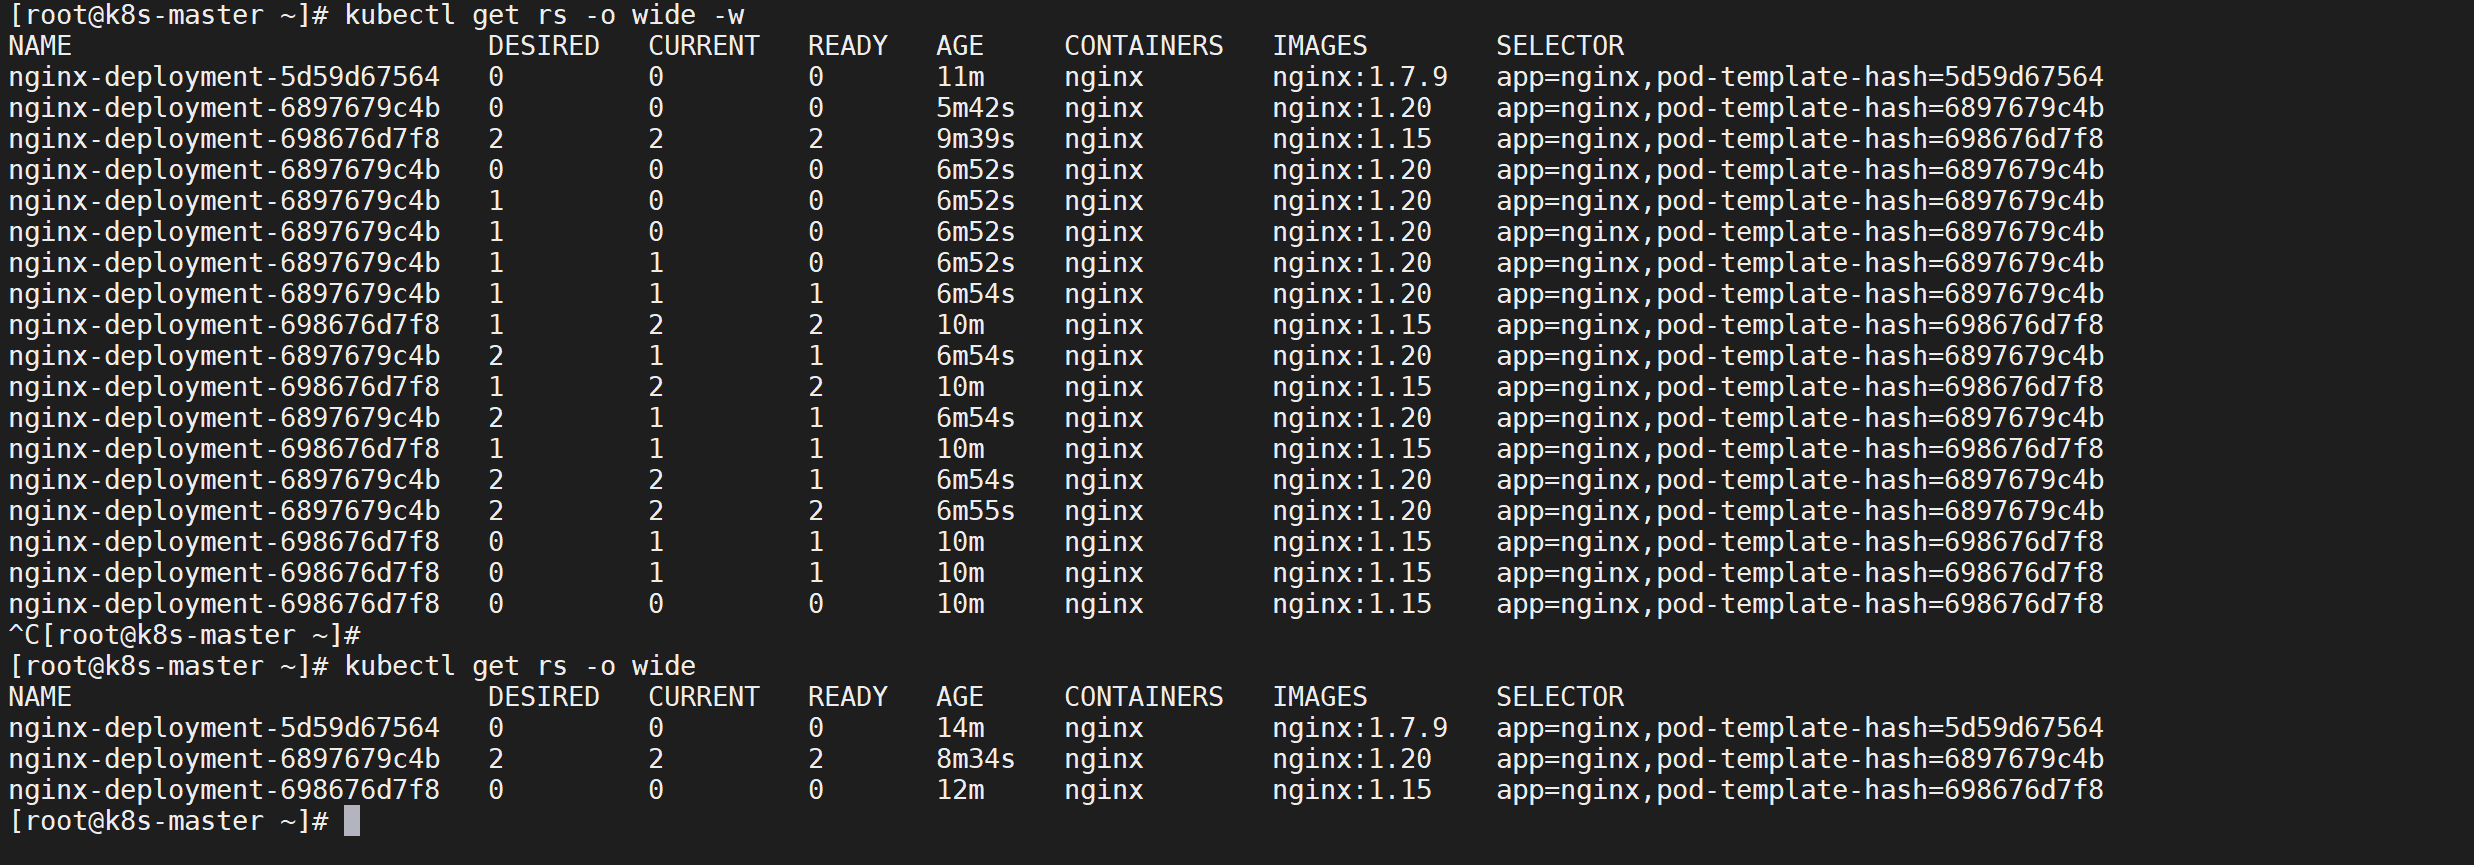This screenshot has width=2474, height=865.
Task: Click nginx:1.20 in the 8m34s row
Action: [x=1352, y=759]
